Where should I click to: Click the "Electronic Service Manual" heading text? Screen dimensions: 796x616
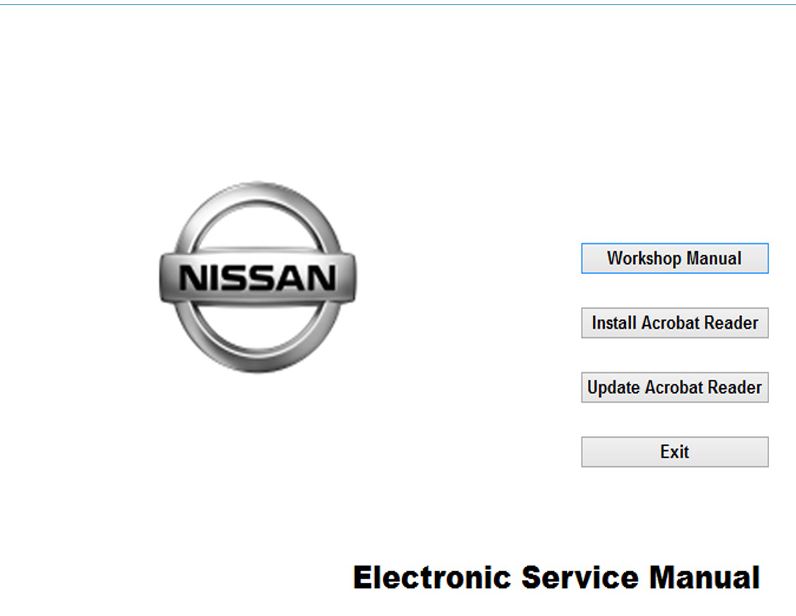tap(556, 578)
